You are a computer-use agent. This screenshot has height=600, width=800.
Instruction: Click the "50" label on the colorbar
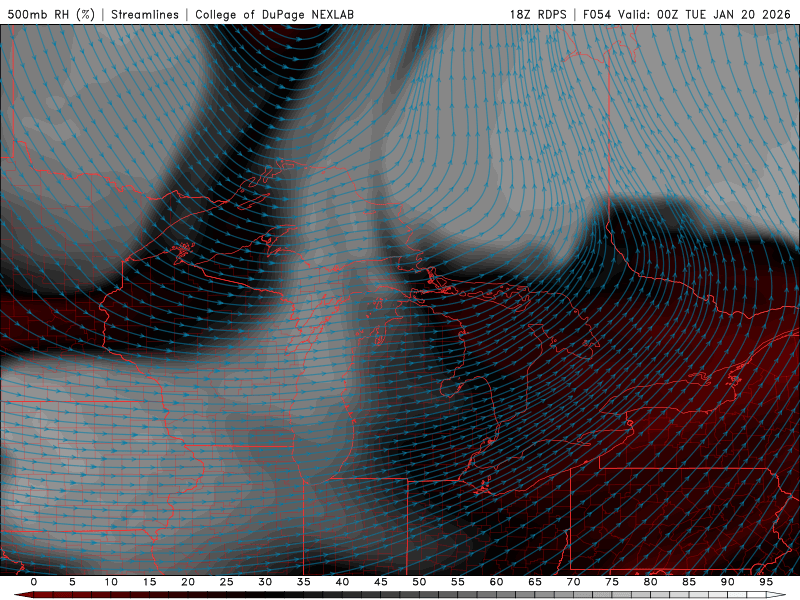pyautogui.click(x=419, y=582)
